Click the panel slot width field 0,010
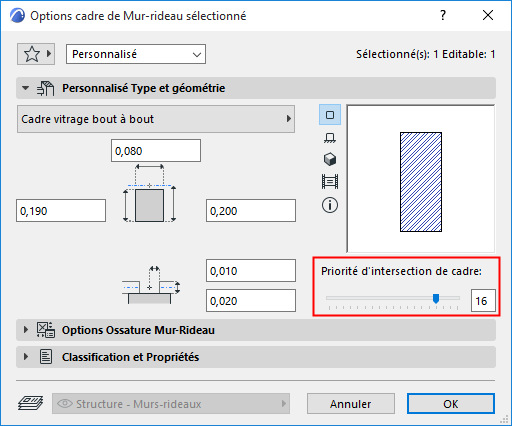Viewport: 512px width, 426px height. click(x=251, y=271)
